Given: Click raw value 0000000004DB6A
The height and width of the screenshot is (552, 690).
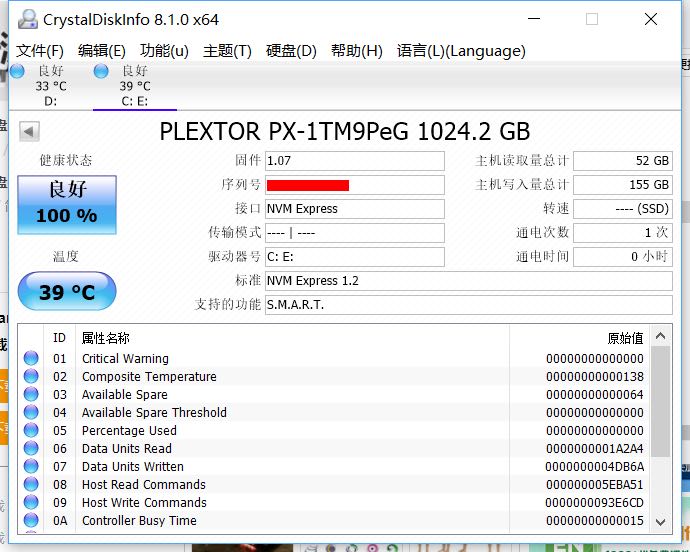Looking at the screenshot, I should tap(595, 467).
